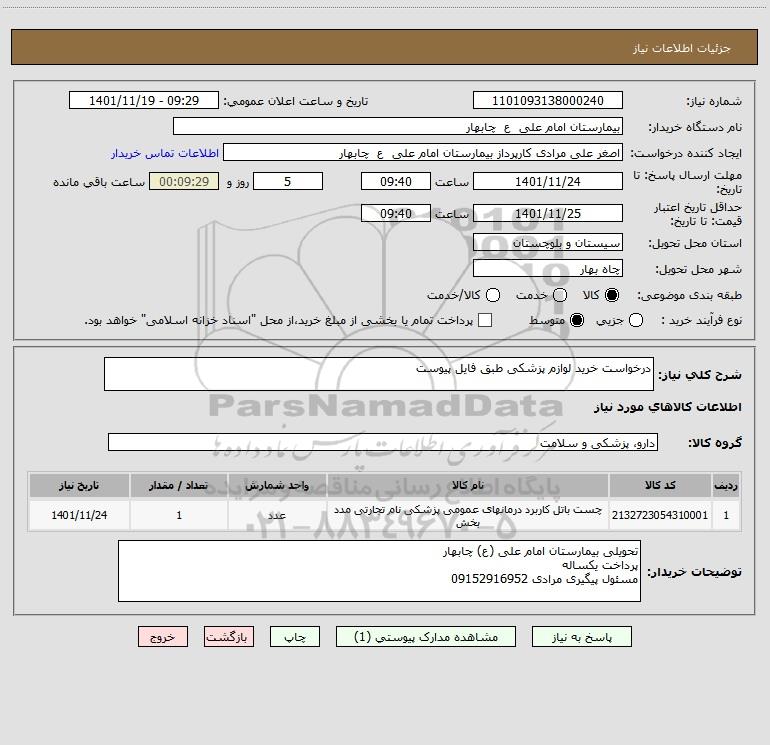Choose the متوسط purchase type radio

pos(577,321)
